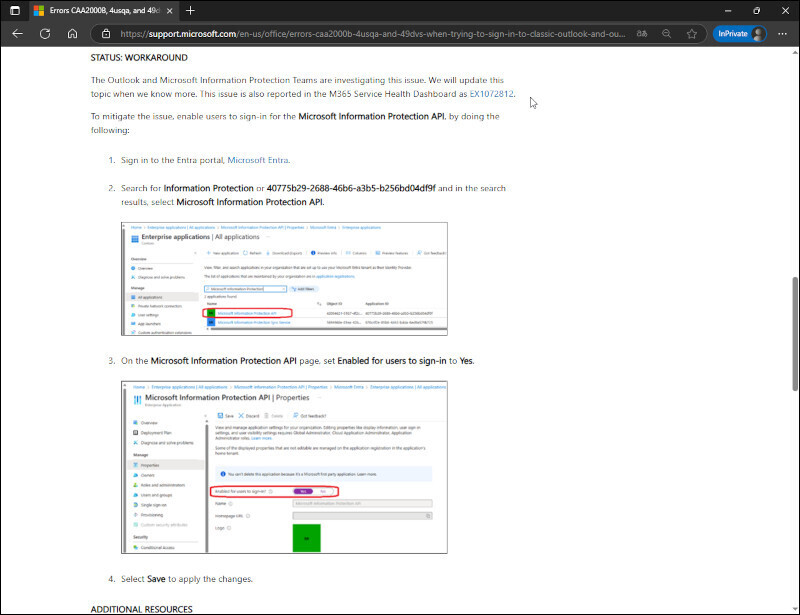Open the tab actions menu icon

pos(15,11)
